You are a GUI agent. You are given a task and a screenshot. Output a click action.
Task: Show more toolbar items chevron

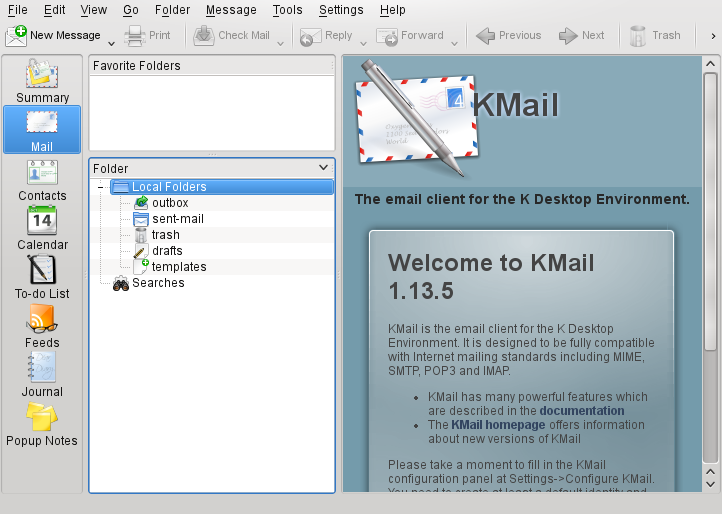713,36
